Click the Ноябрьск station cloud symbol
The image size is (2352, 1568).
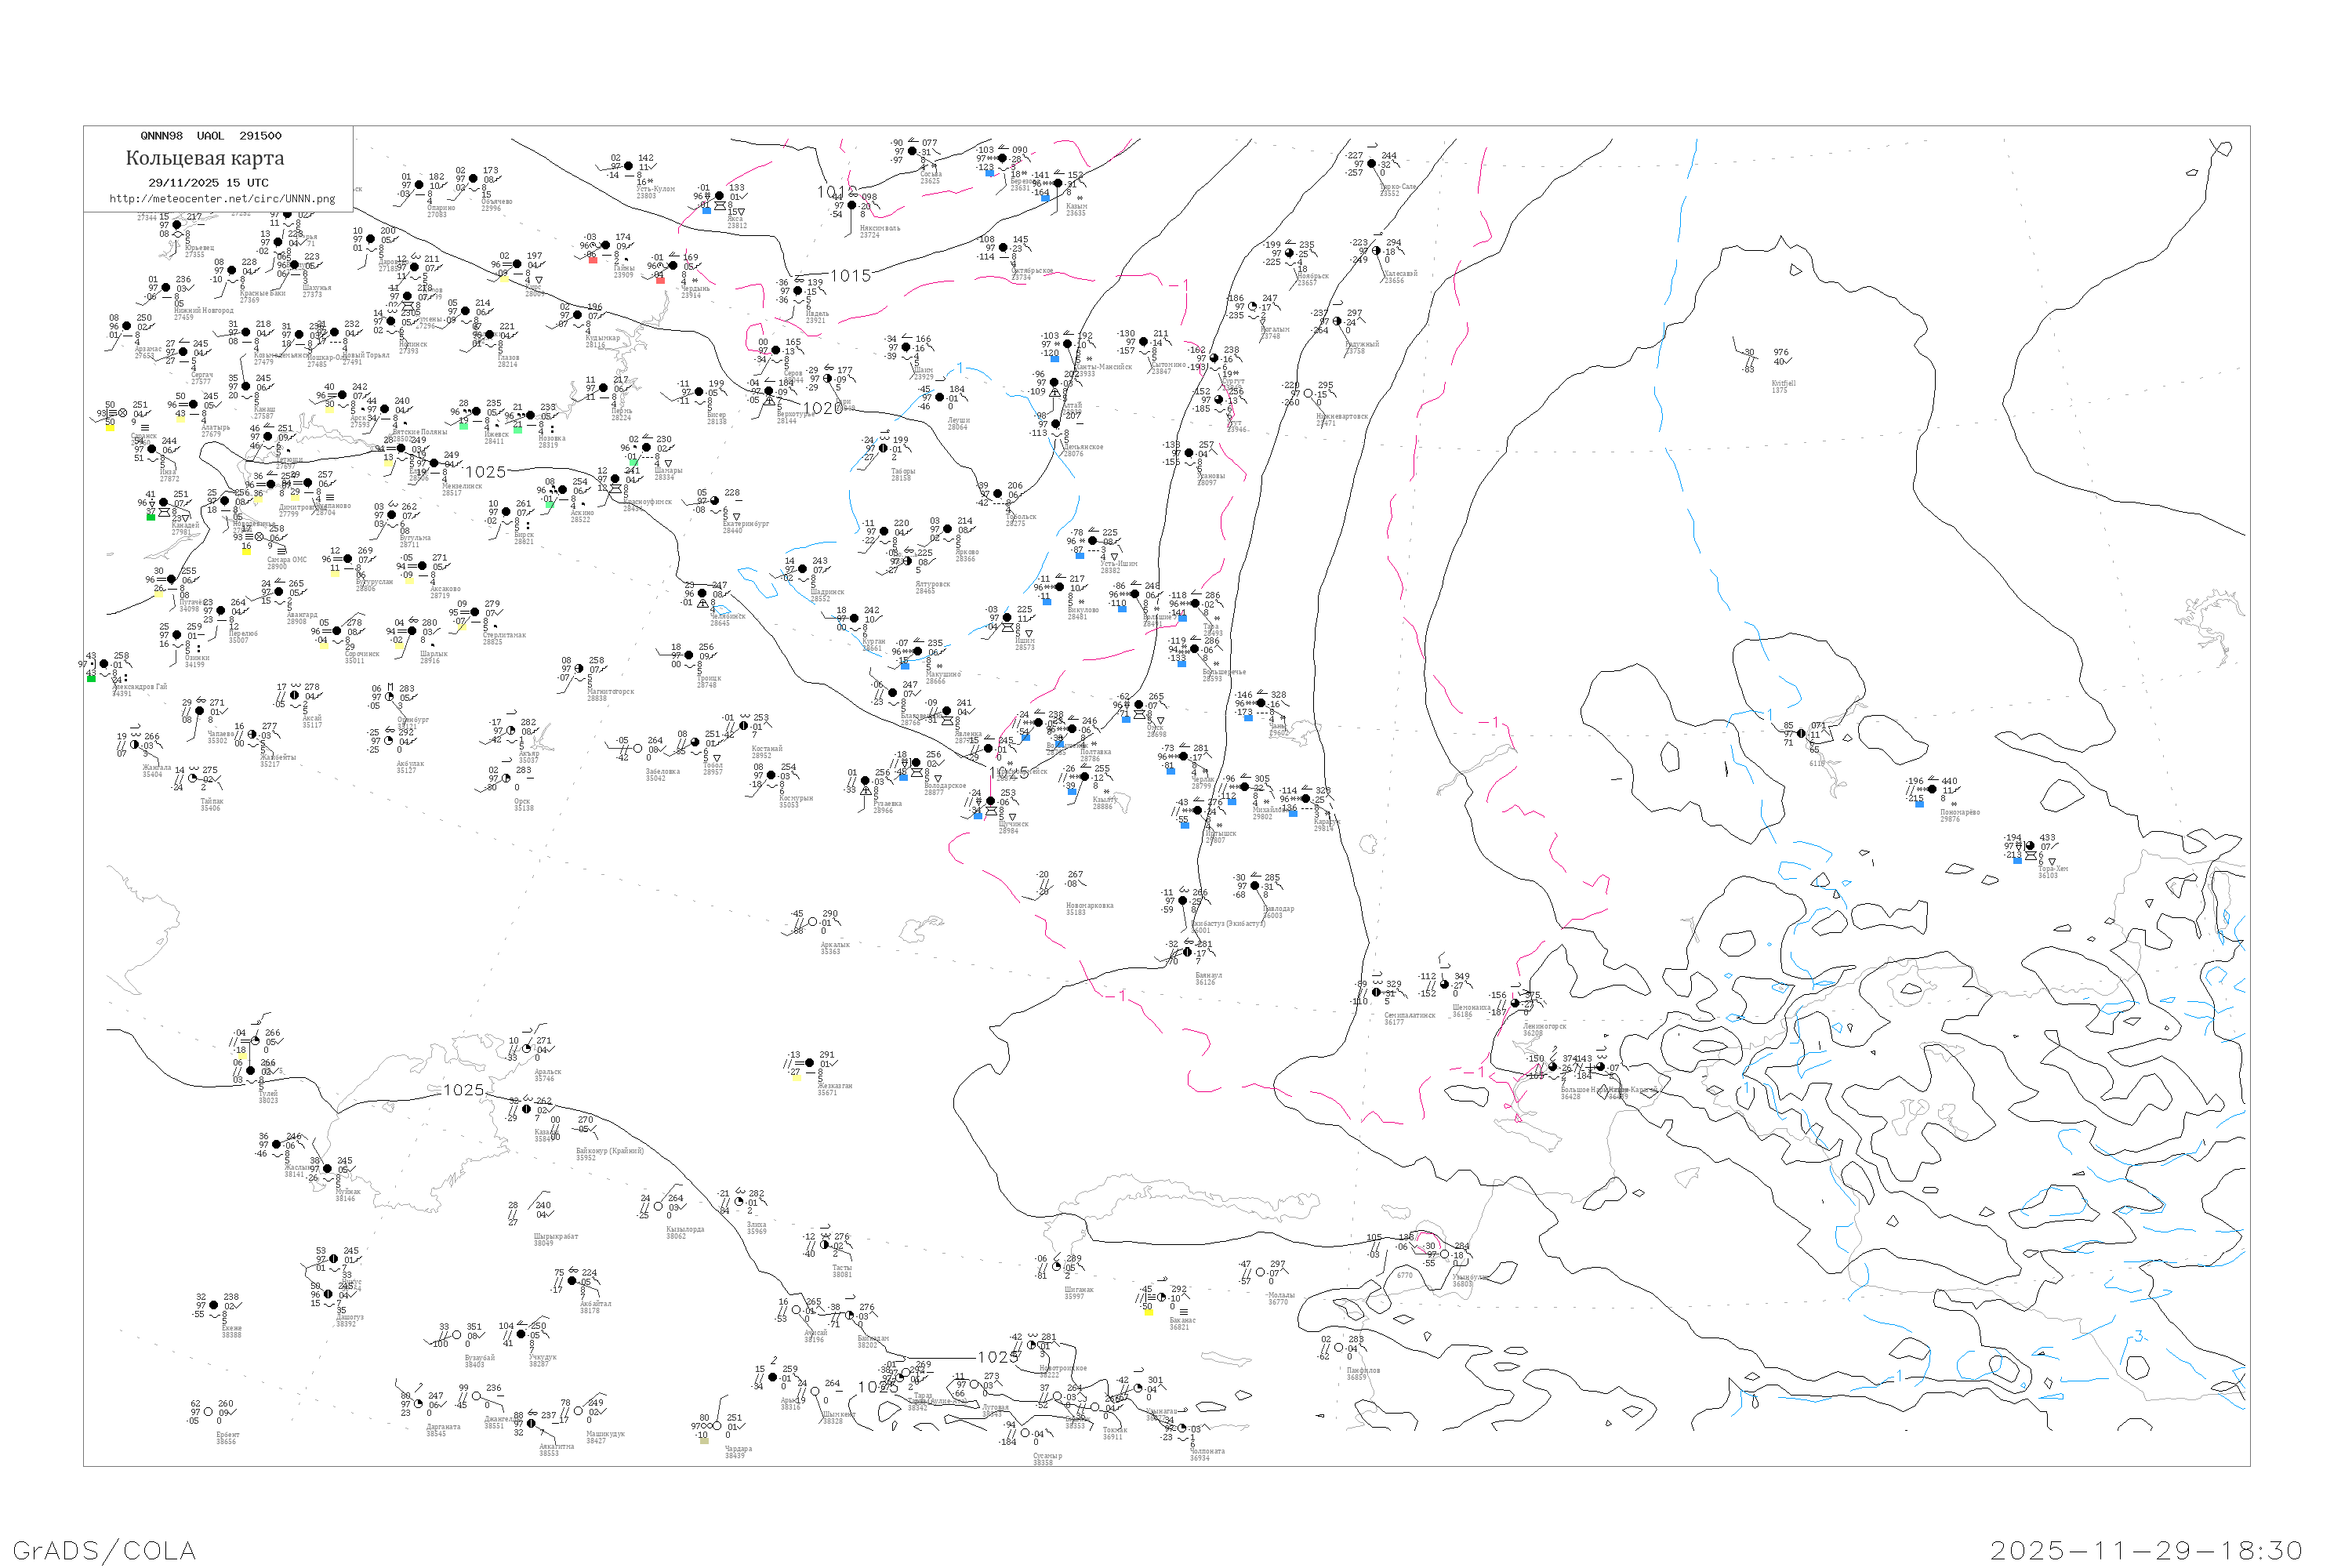coord(1289,253)
